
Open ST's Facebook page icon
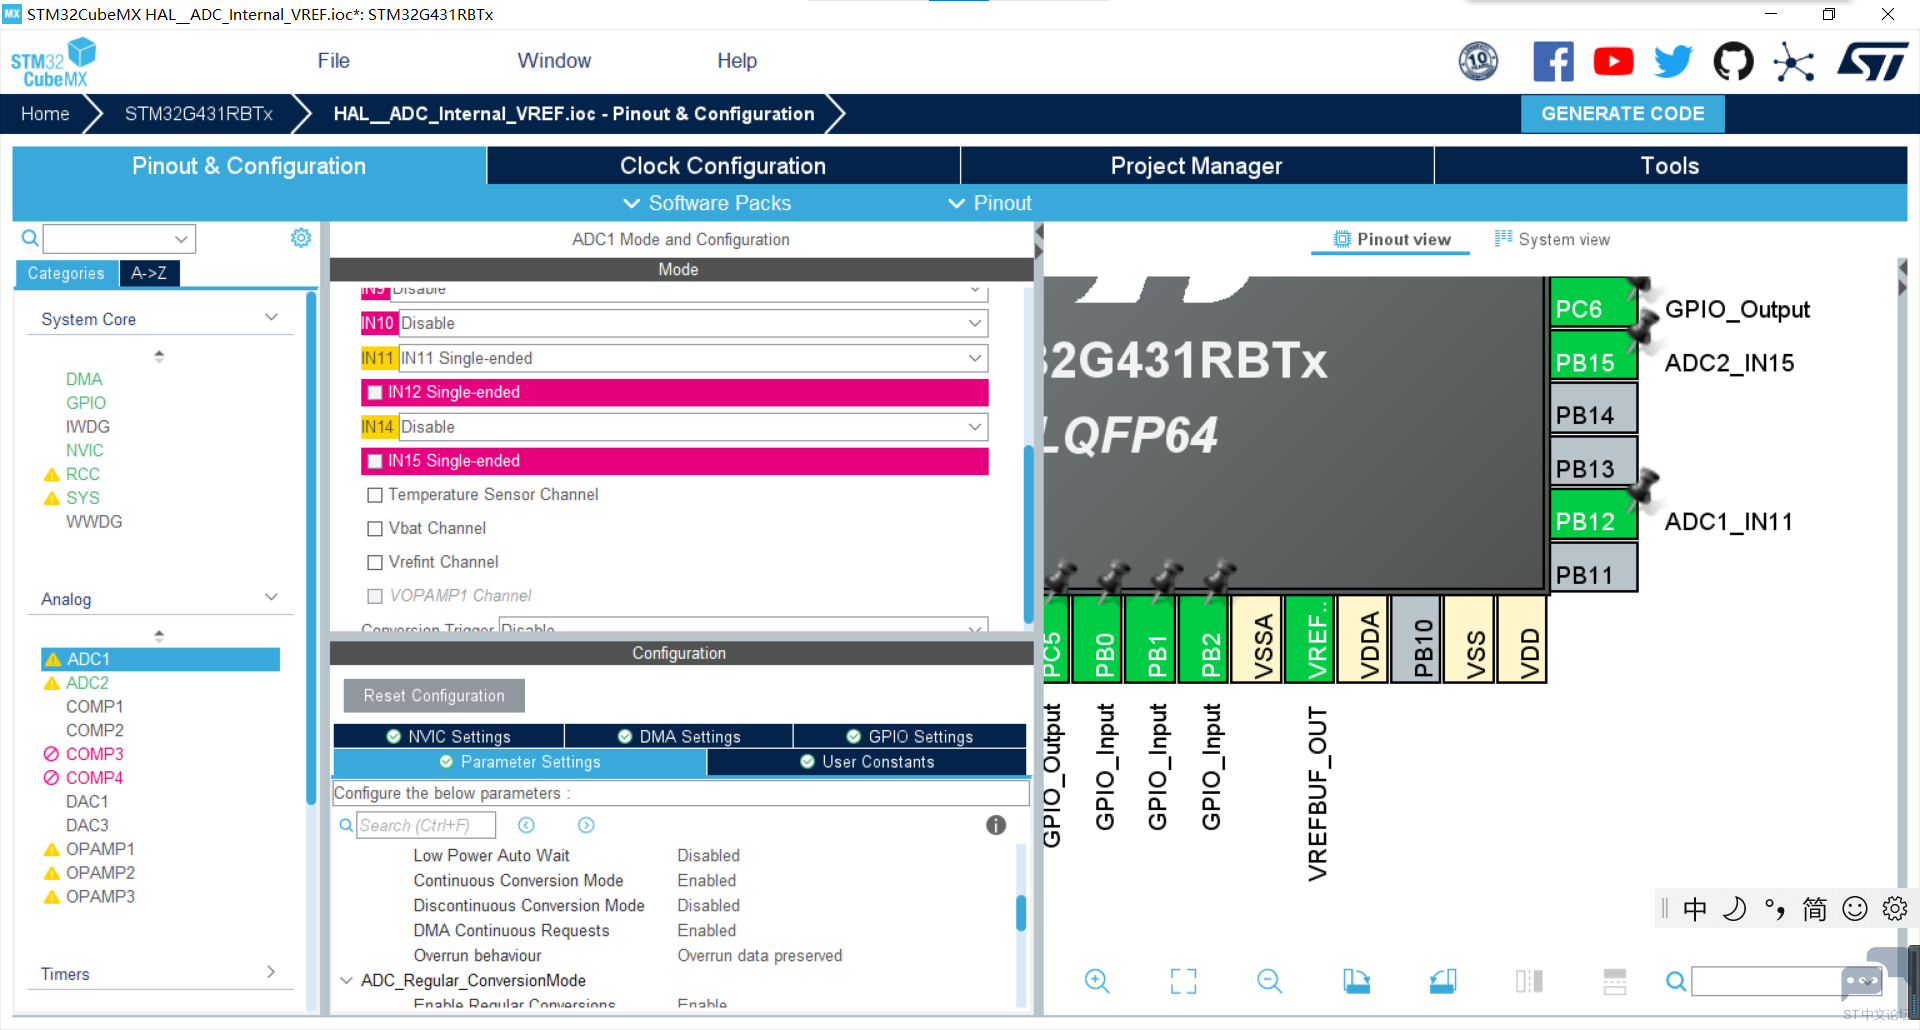pyautogui.click(x=1553, y=62)
